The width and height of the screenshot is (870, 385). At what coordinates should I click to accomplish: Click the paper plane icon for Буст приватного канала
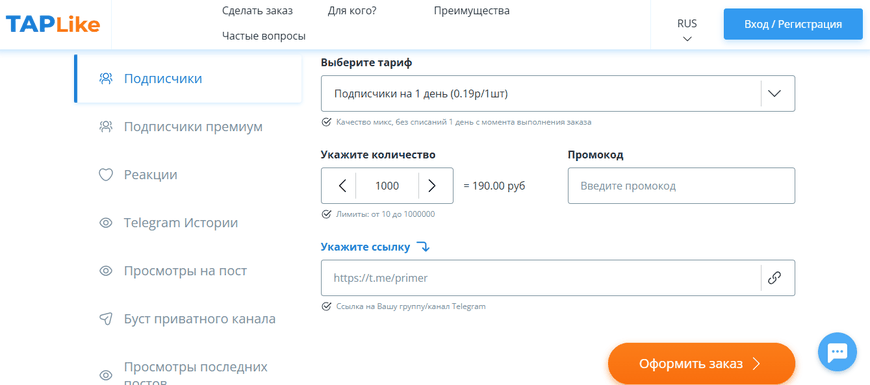pyautogui.click(x=105, y=319)
